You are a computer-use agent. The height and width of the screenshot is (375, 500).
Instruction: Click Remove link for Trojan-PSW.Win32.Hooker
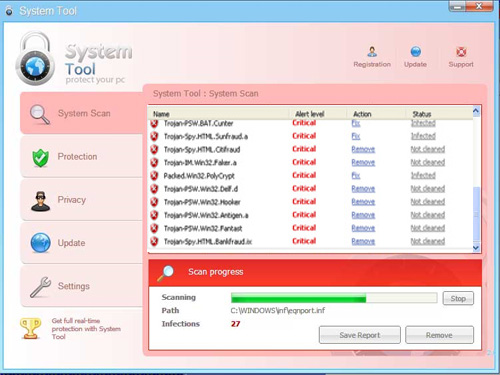363,202
